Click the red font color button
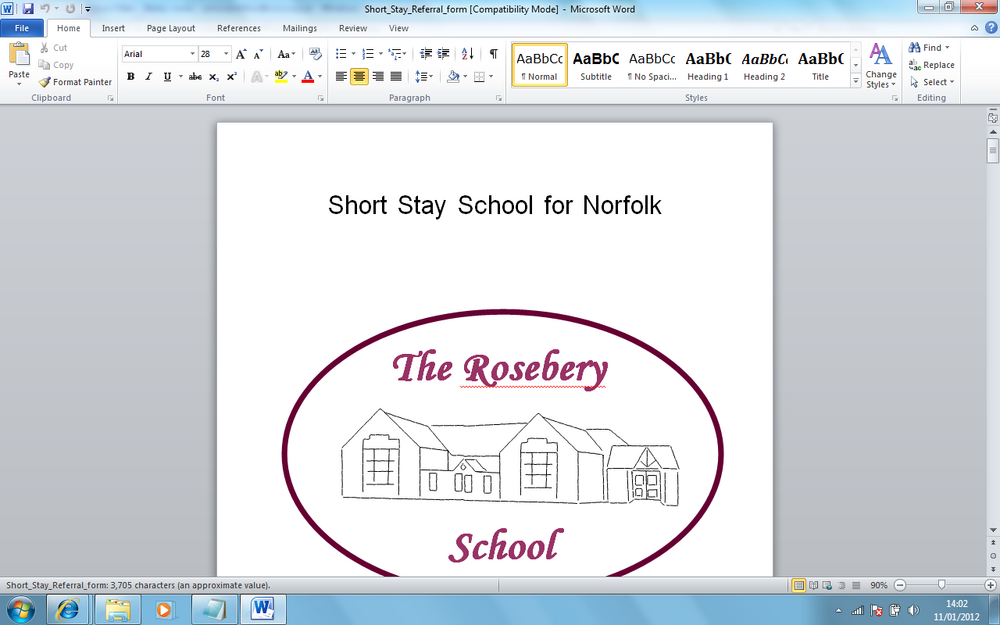The image size is (1000, 625). click(x=308, y=77)
